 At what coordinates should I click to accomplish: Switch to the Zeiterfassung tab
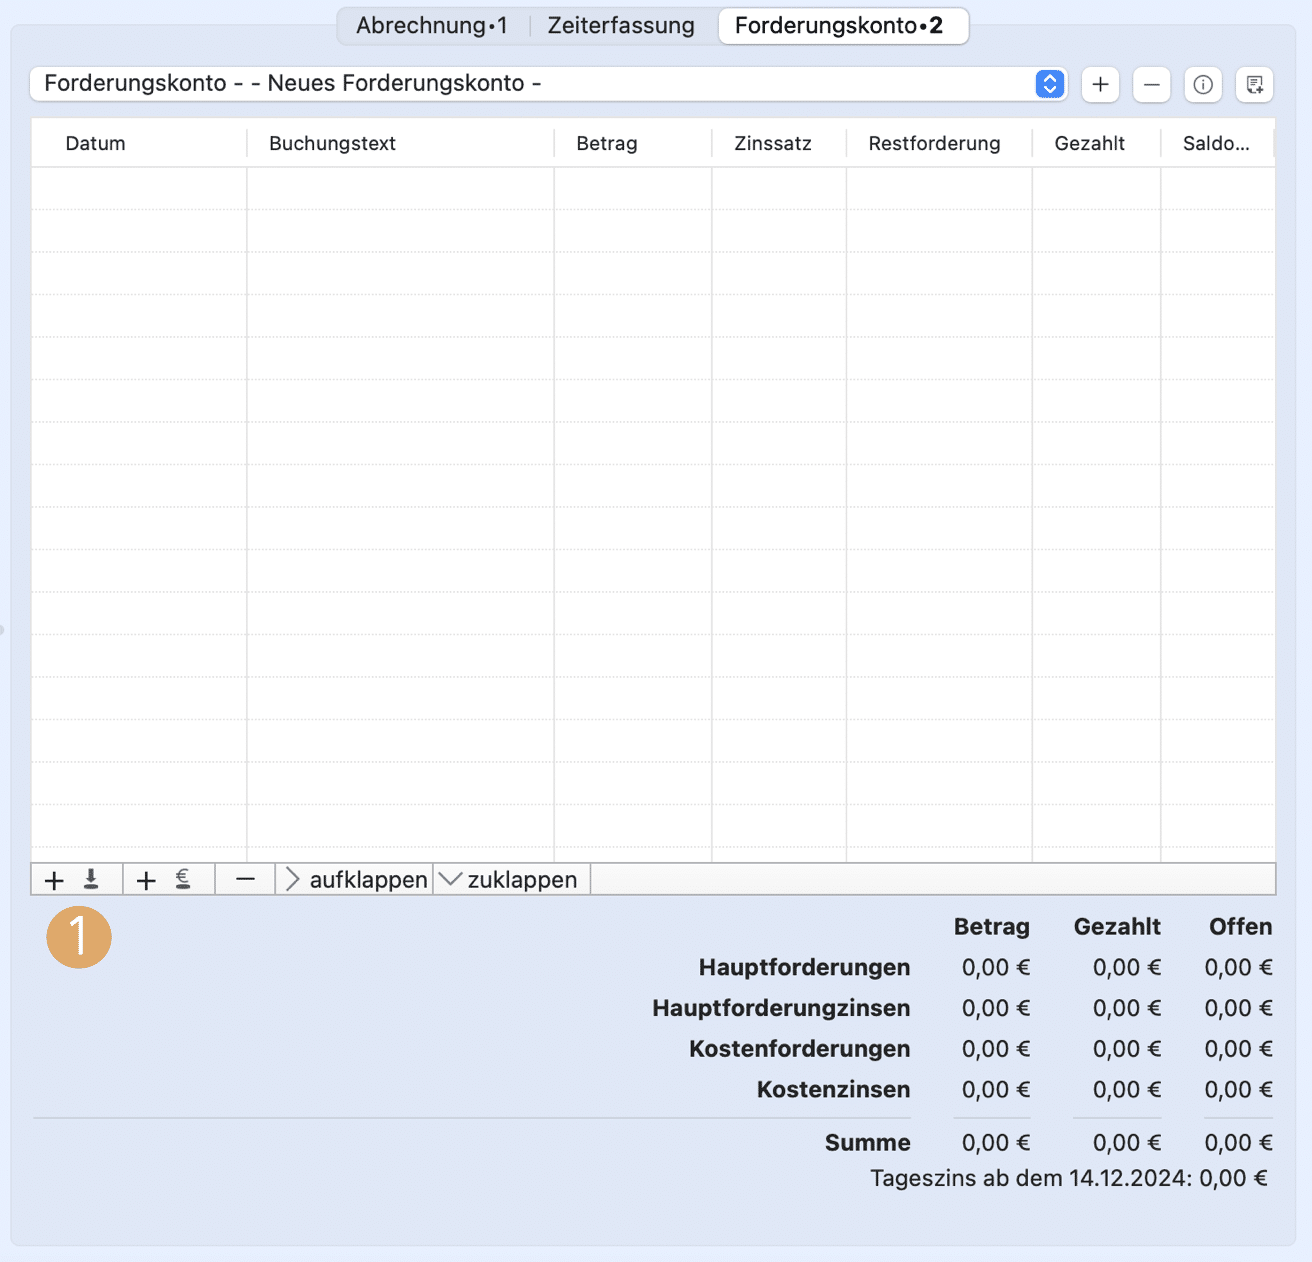tap(621, 26)
